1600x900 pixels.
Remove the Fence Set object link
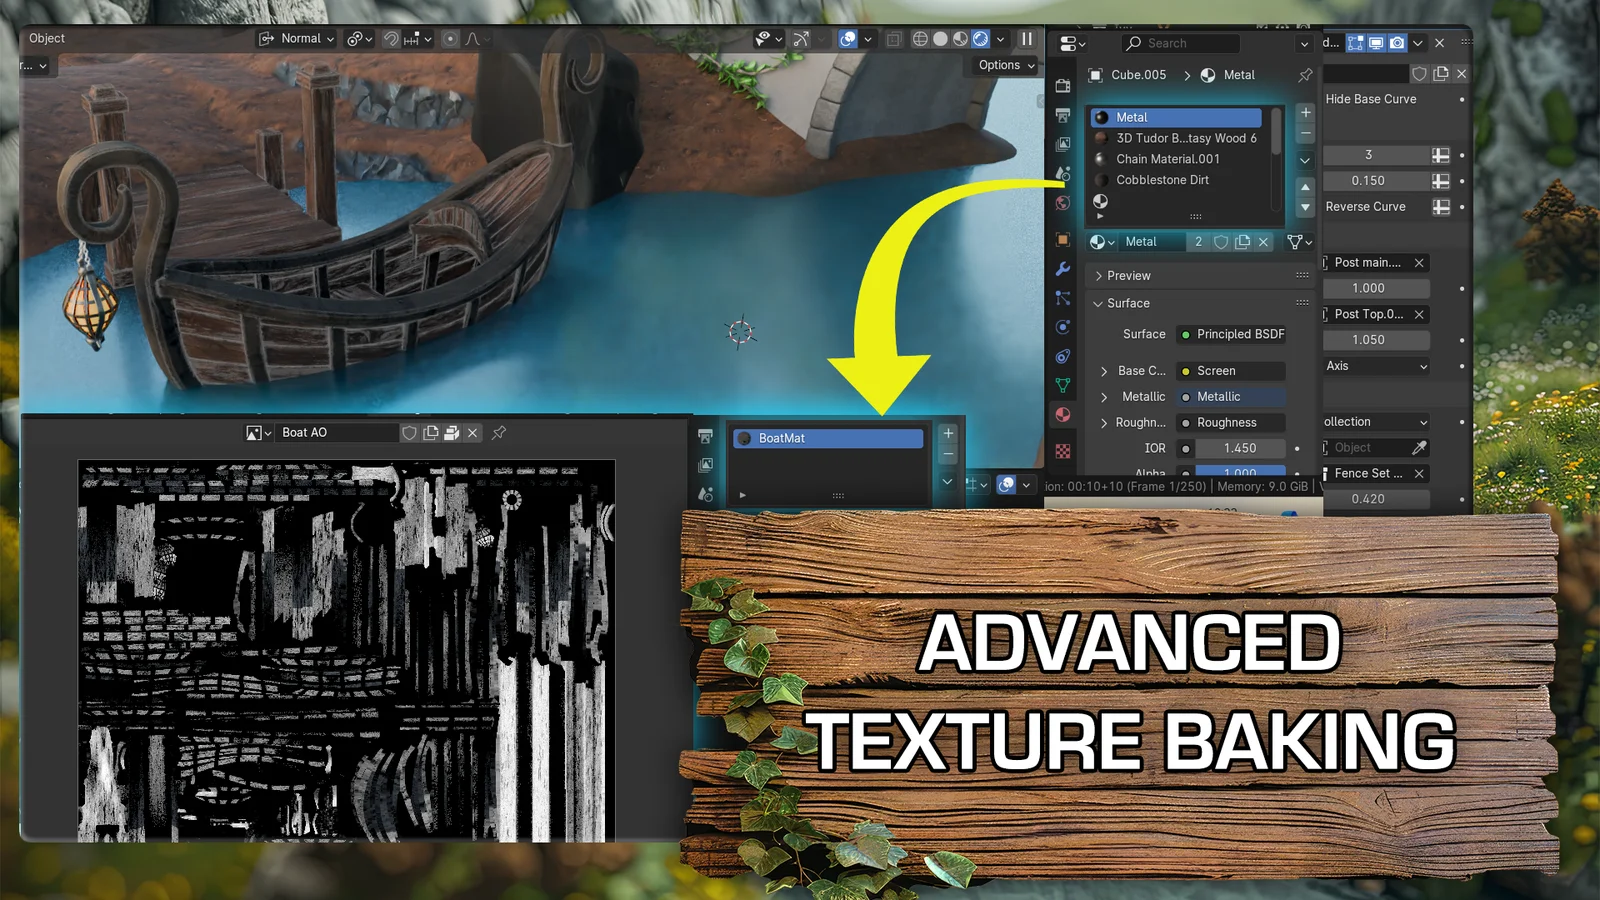[1419, 474]
